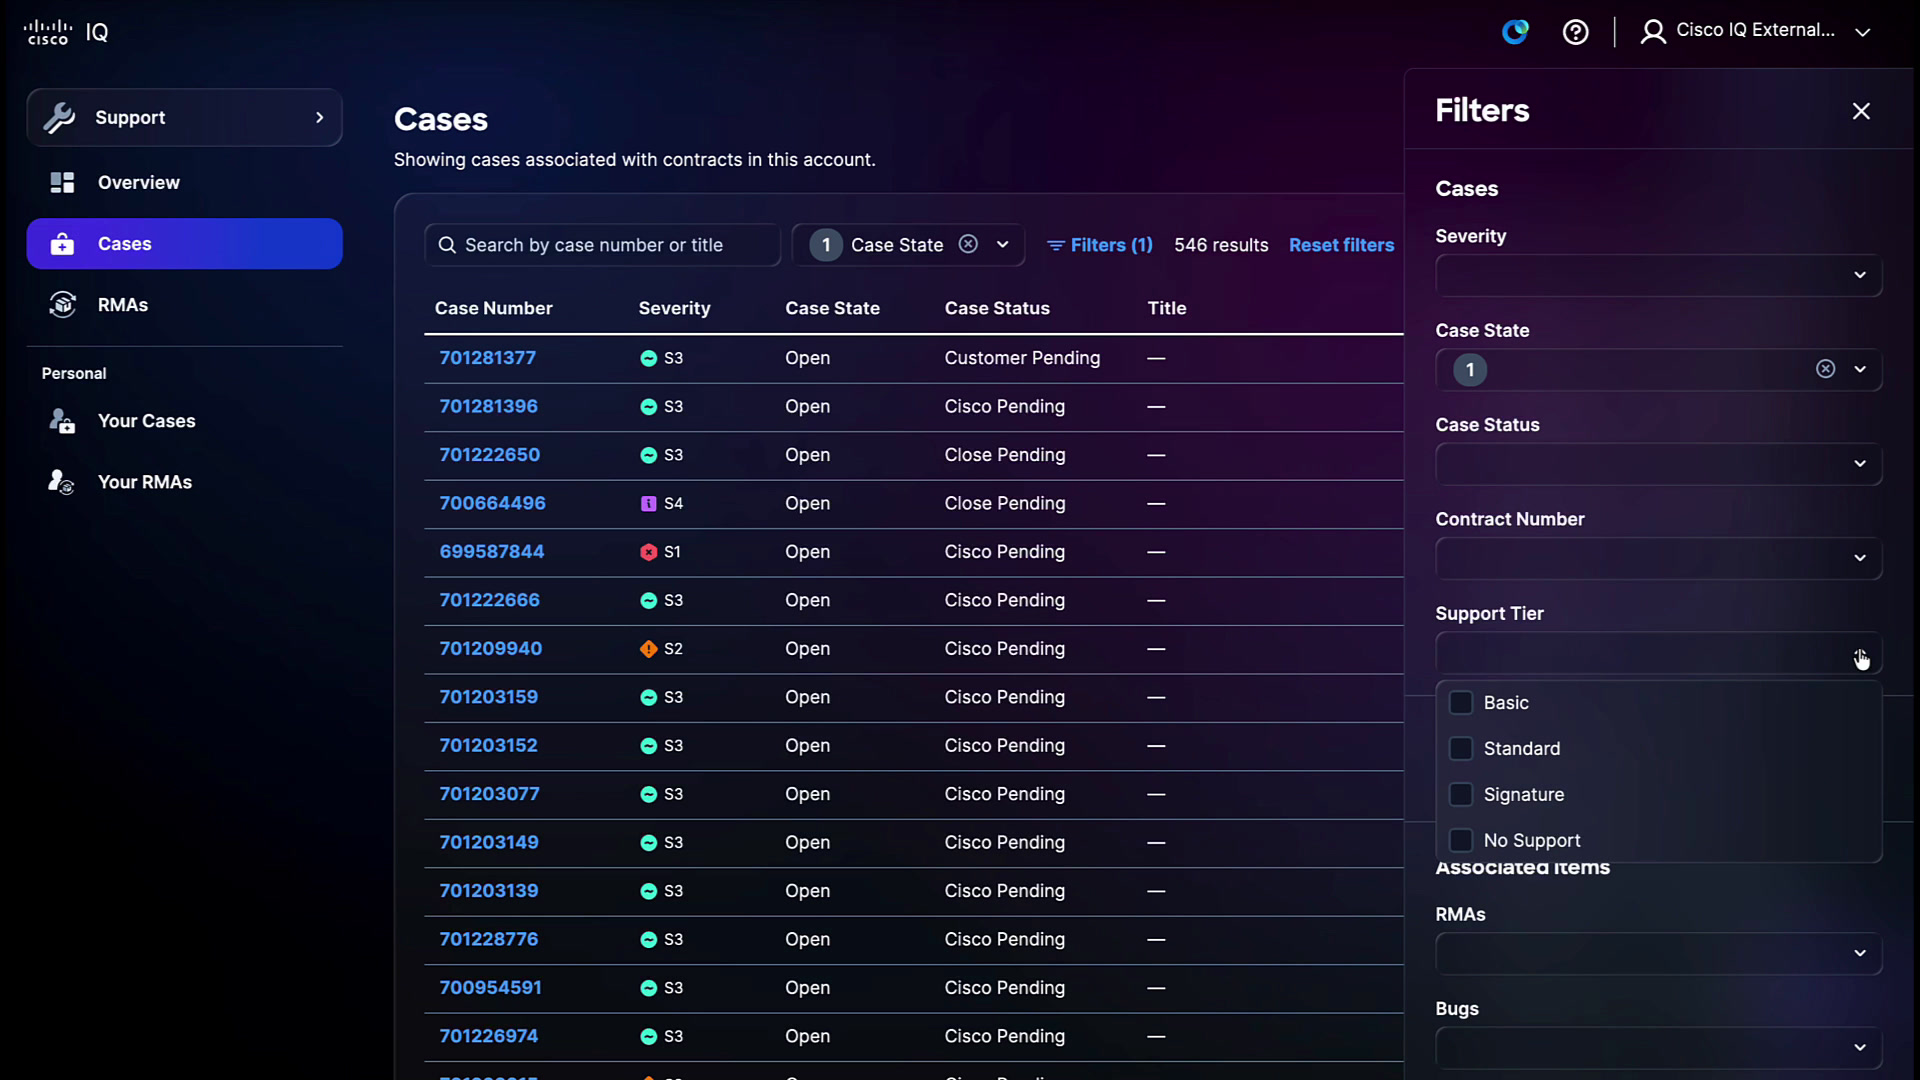Close the Filters panel
This screenshot has height=1080, width=1920.
[1861, 111]
